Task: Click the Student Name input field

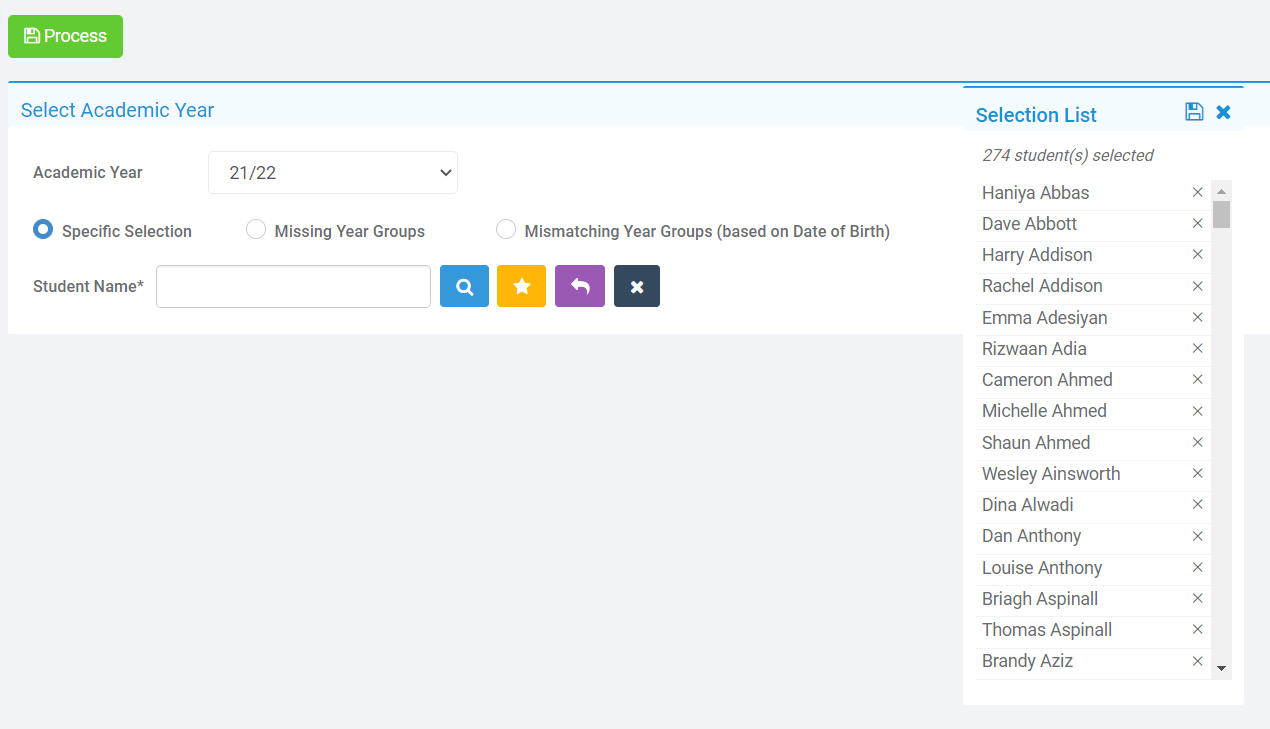Action: tap(293, 287)
